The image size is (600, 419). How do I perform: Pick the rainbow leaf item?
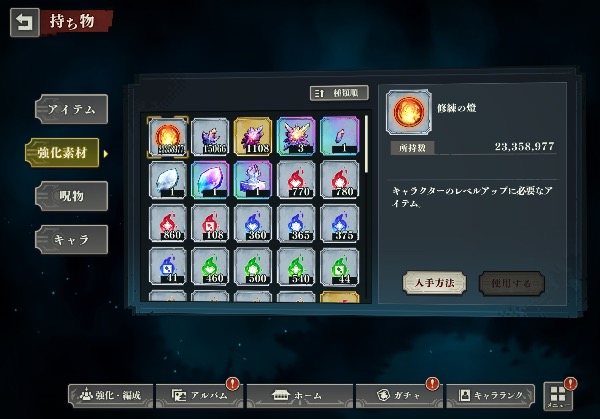(x=210, y=180)
